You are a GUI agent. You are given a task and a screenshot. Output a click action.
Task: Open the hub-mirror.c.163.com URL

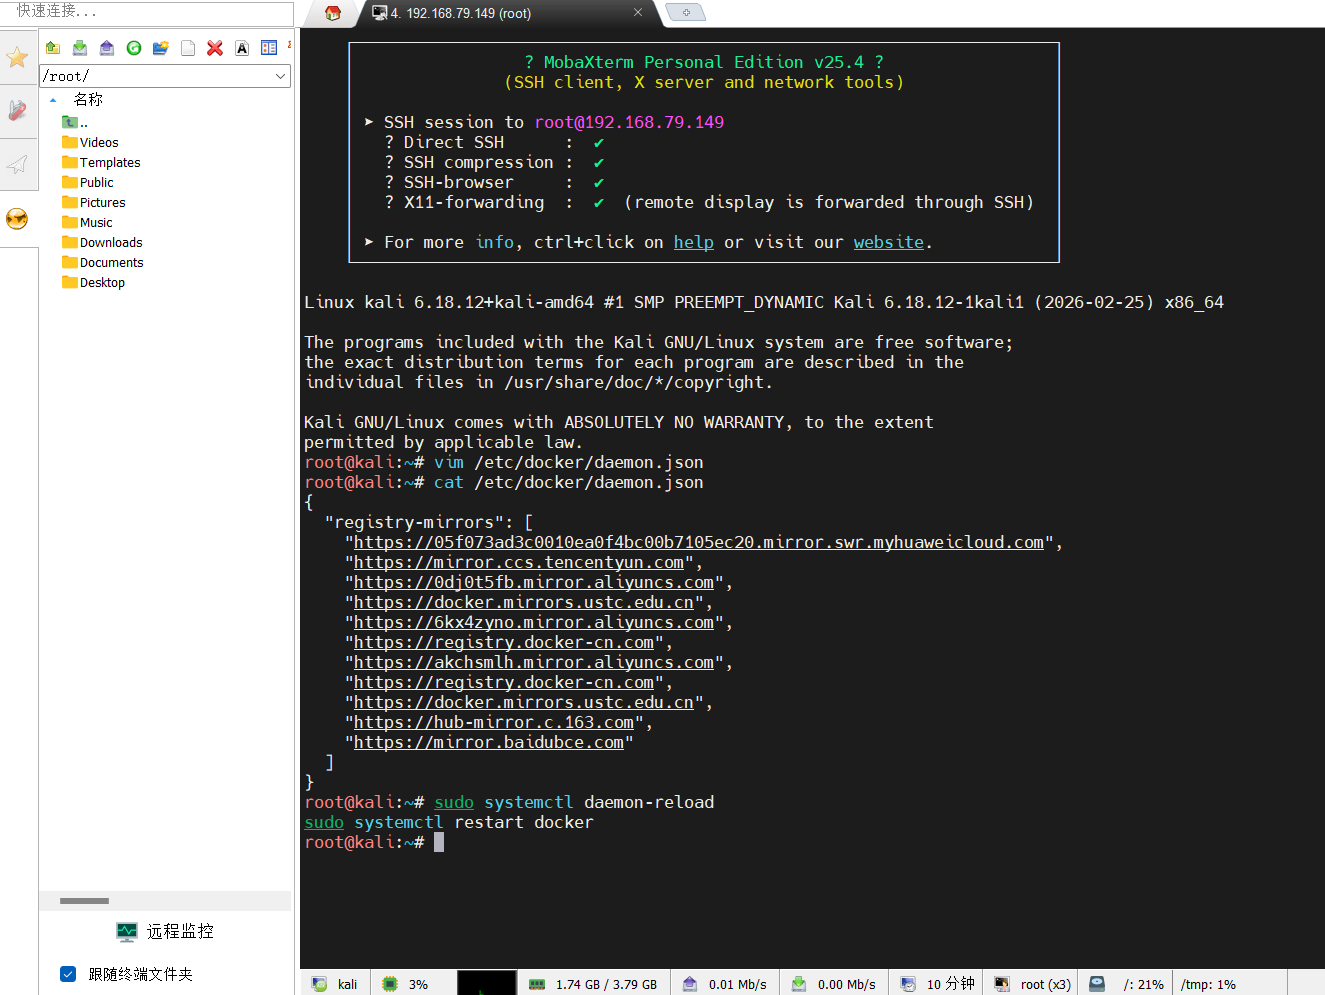click(494, 722)
